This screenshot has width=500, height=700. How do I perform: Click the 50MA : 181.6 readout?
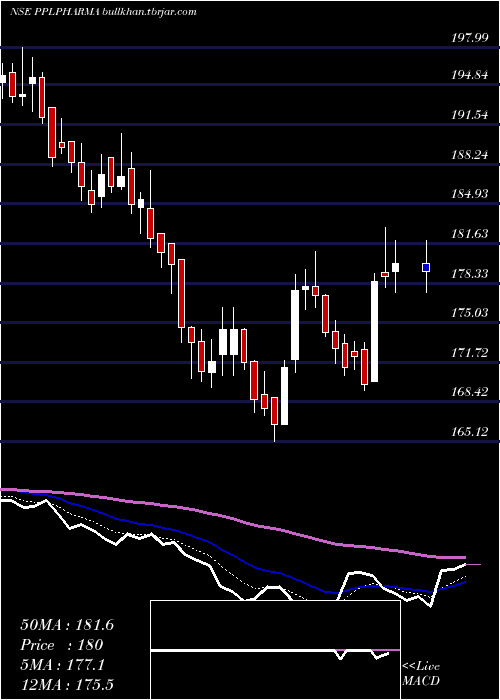click(x=67, y=625)
